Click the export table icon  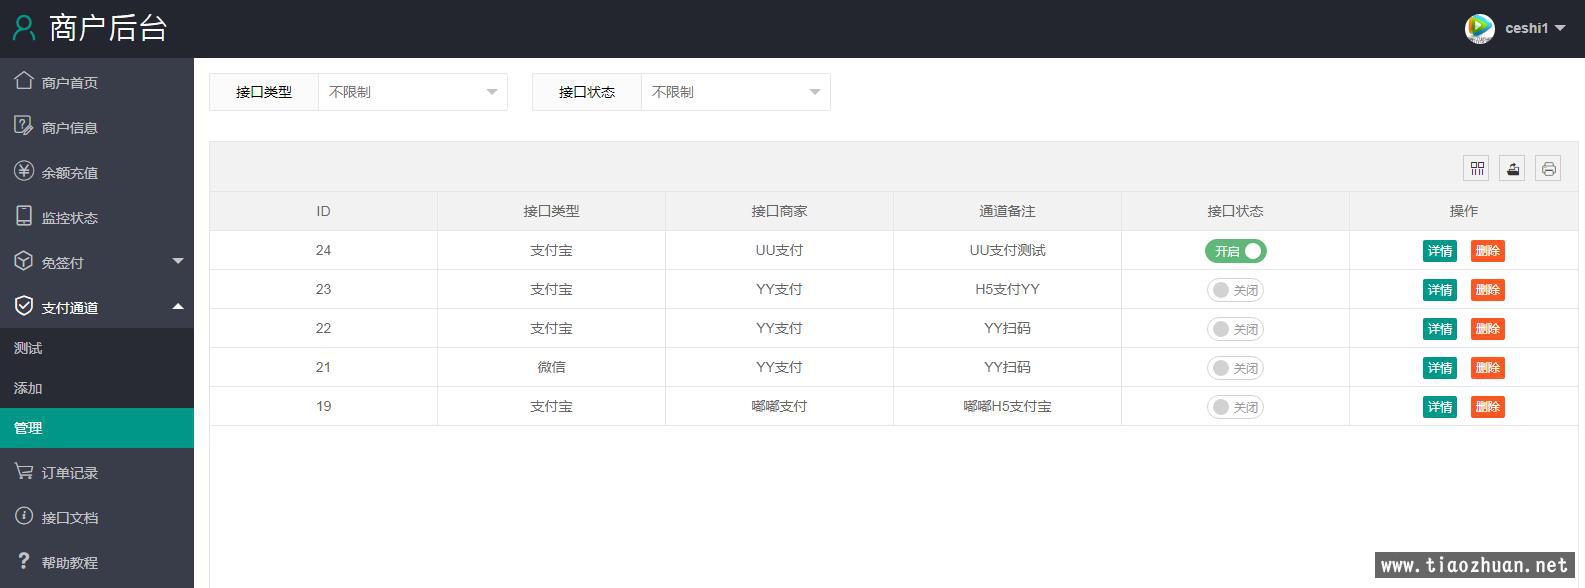coord(1512,168)
